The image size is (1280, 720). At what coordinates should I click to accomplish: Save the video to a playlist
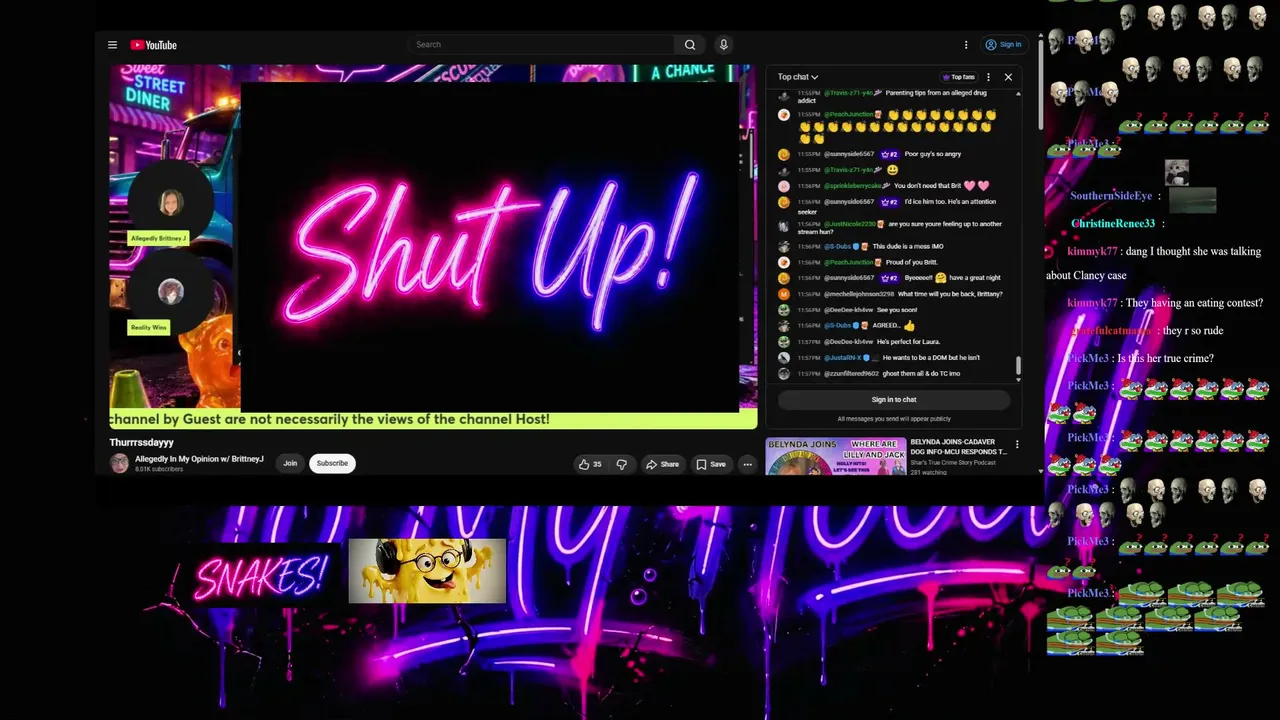[711, 464]
